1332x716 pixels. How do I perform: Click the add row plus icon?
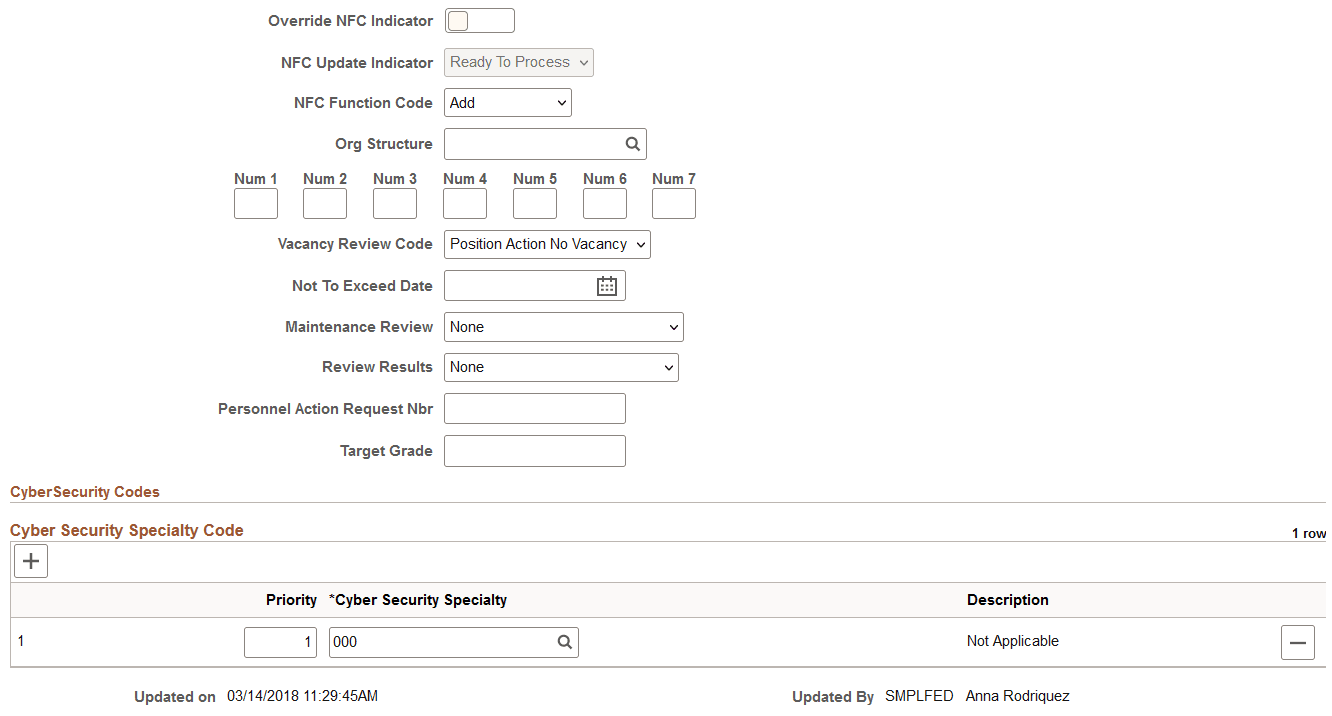30,561
